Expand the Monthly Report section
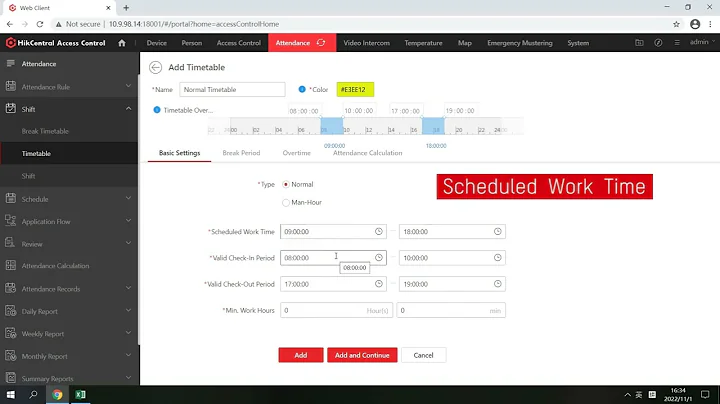The image size is (720, 404). (x=128, y=355)
